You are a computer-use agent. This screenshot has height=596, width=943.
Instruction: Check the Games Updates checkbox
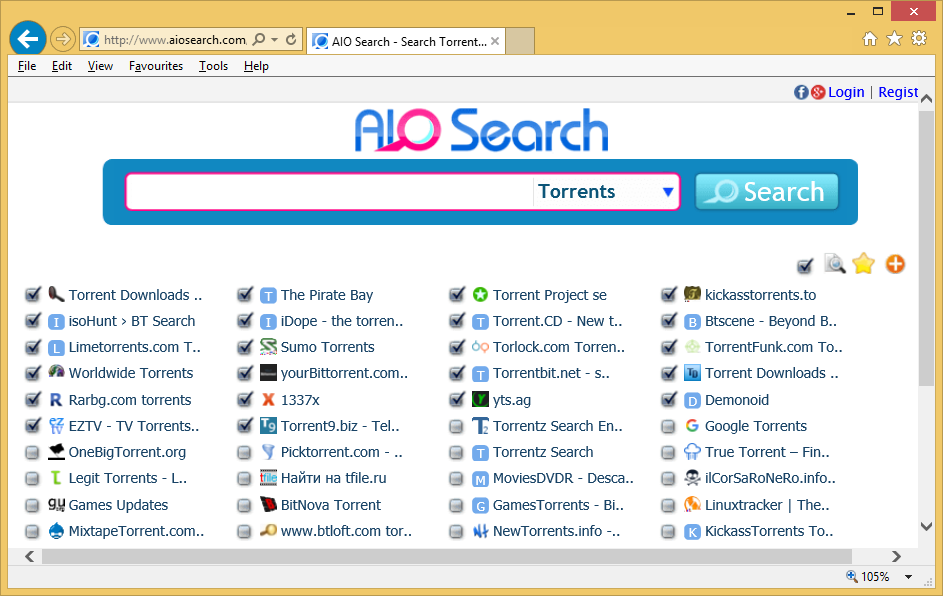tap(32, 505)
